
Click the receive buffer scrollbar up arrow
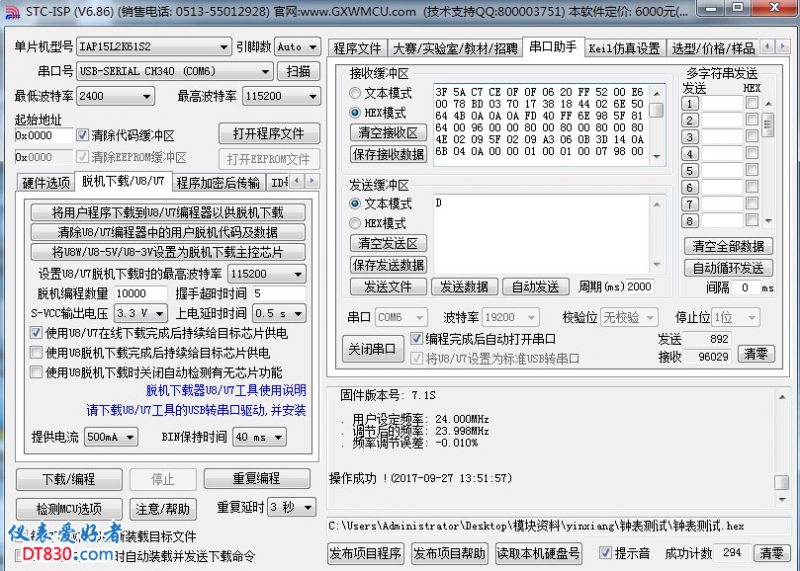tap(656, 92)
